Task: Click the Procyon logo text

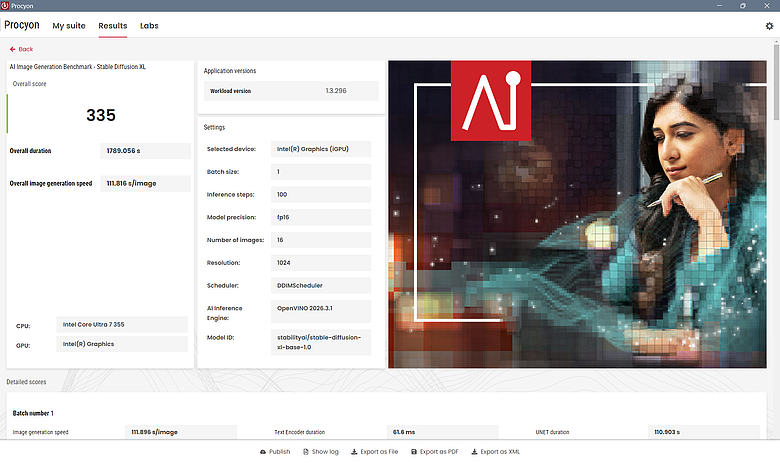Action: point(22,25)
